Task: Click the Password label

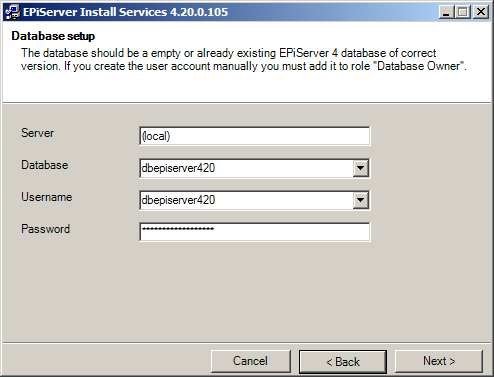Action: 46,229
